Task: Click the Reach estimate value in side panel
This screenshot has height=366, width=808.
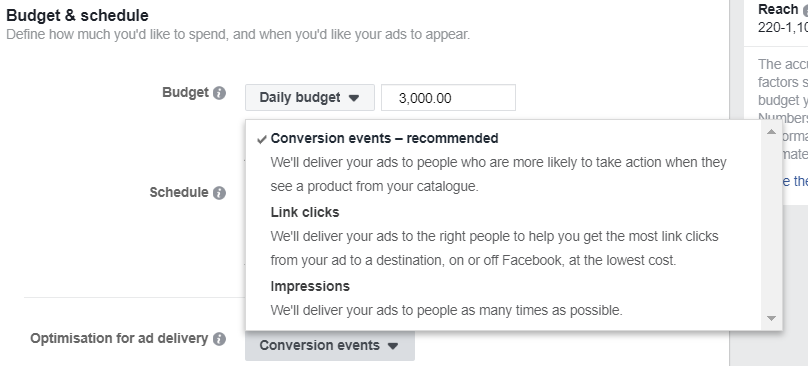Action: tap(783, 27)
